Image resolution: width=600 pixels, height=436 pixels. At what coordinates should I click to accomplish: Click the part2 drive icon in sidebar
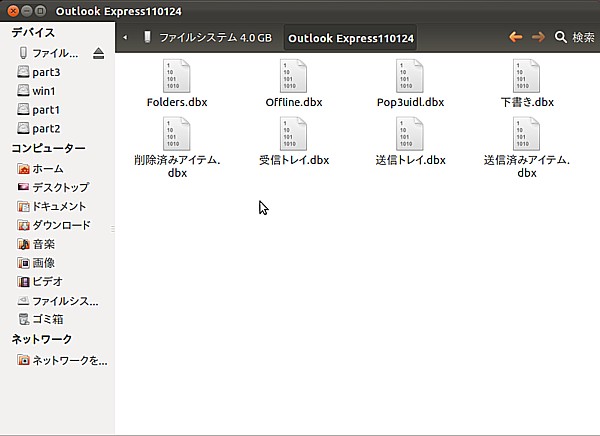(23, 128)
